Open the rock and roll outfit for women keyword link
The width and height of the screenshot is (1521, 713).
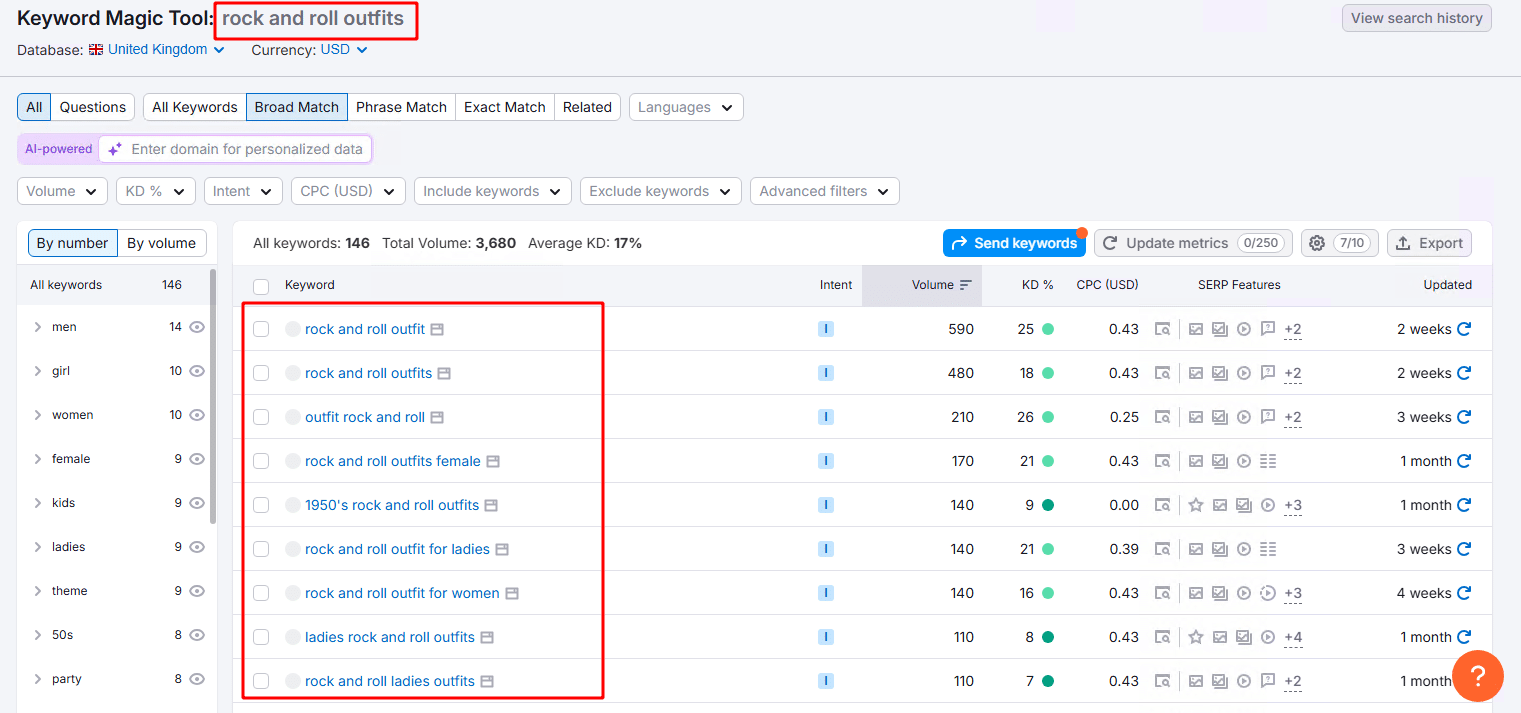402,593
